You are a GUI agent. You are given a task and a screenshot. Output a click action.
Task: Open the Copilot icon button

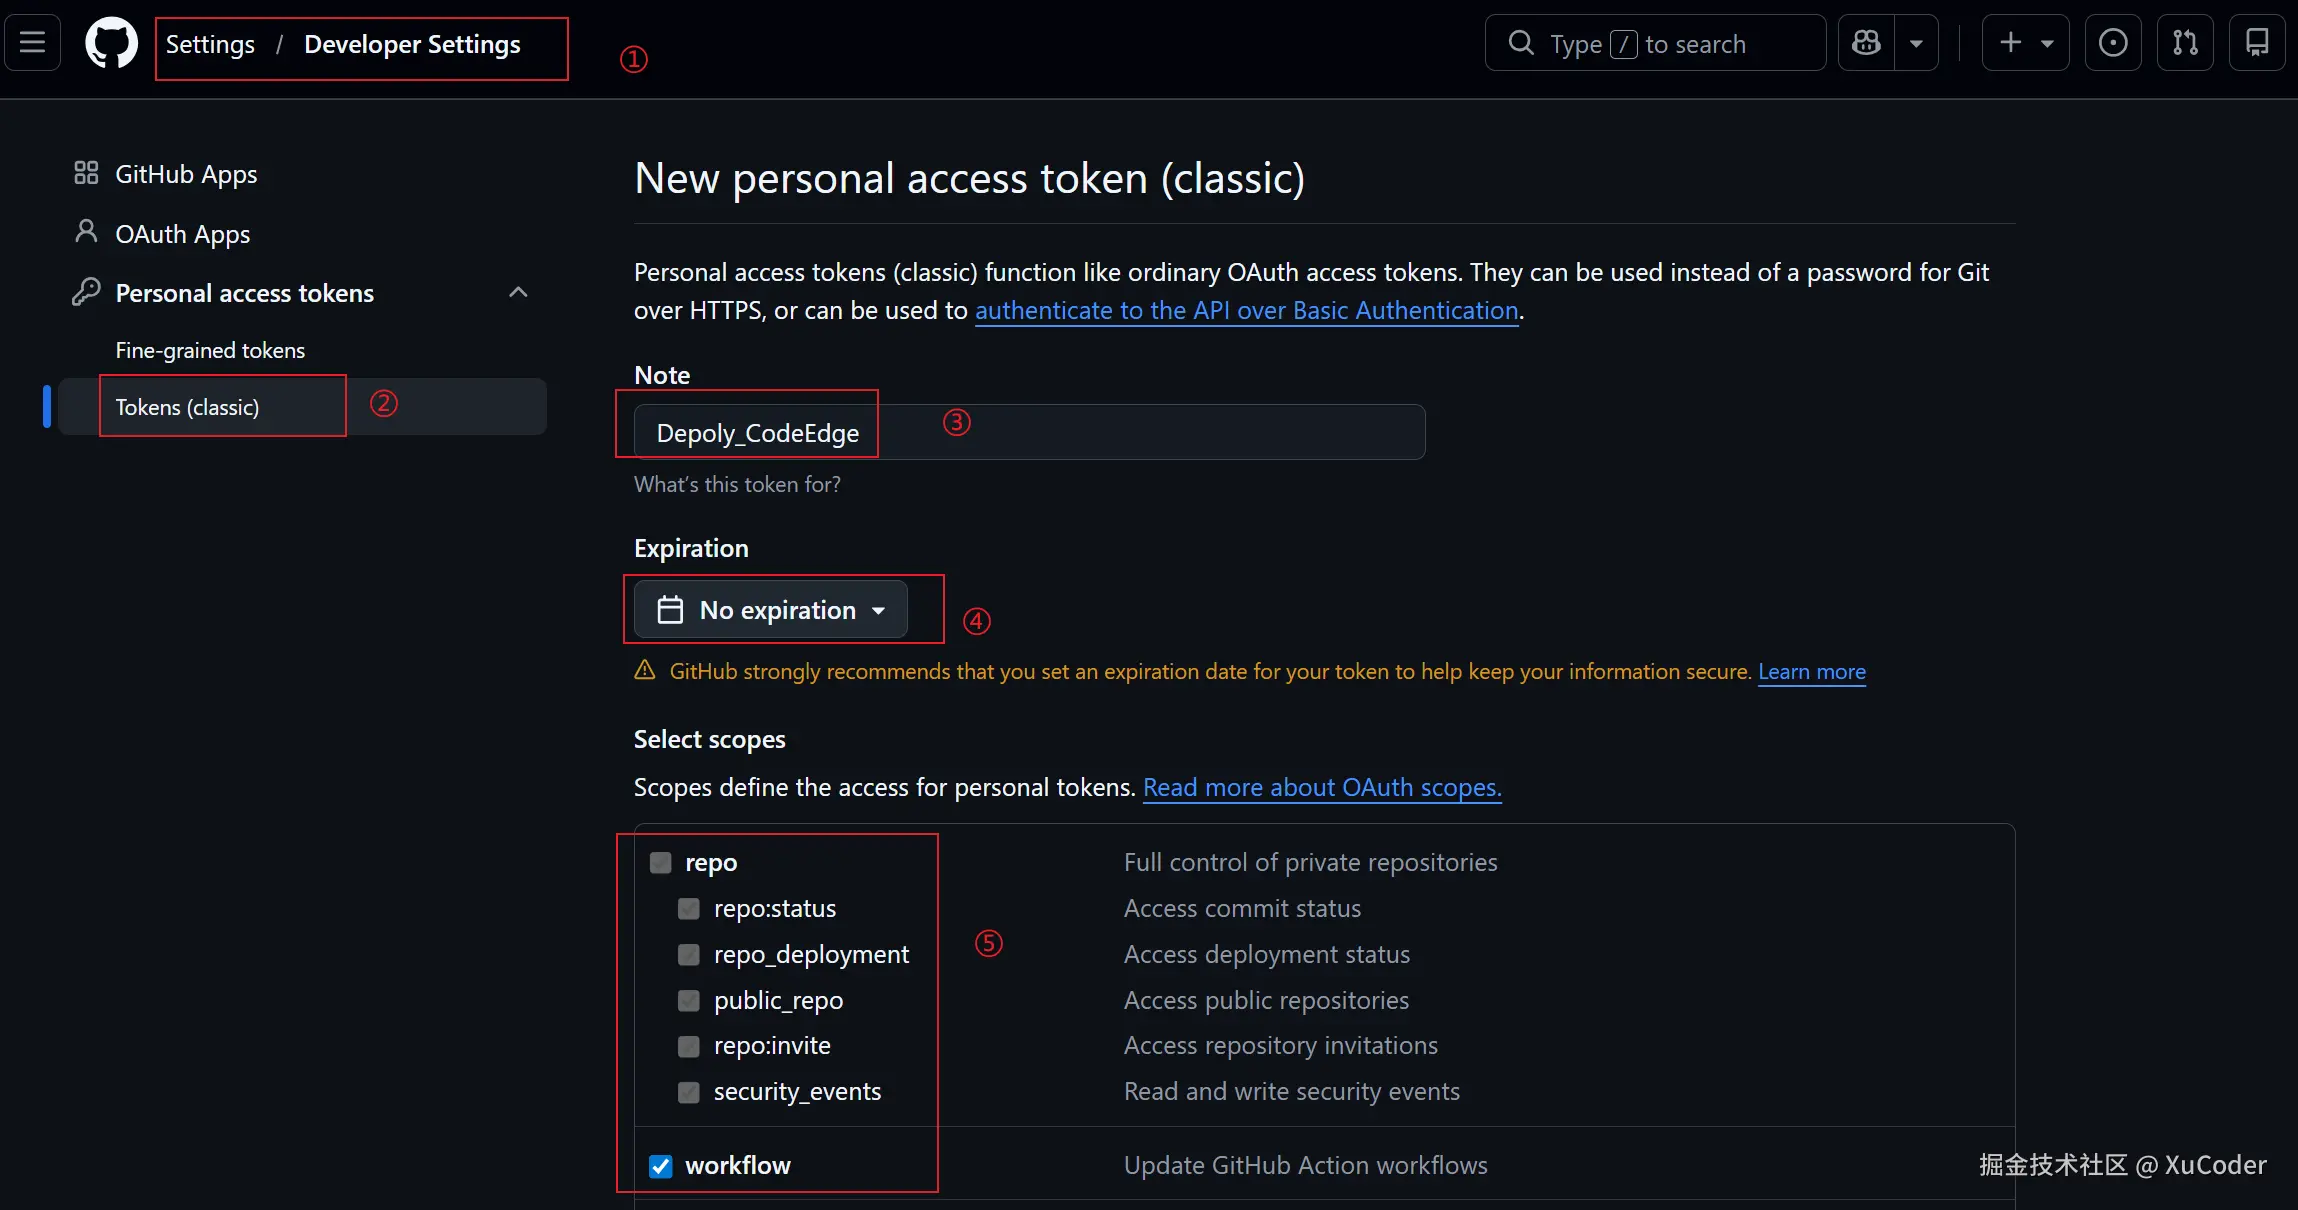(1866, 43)
